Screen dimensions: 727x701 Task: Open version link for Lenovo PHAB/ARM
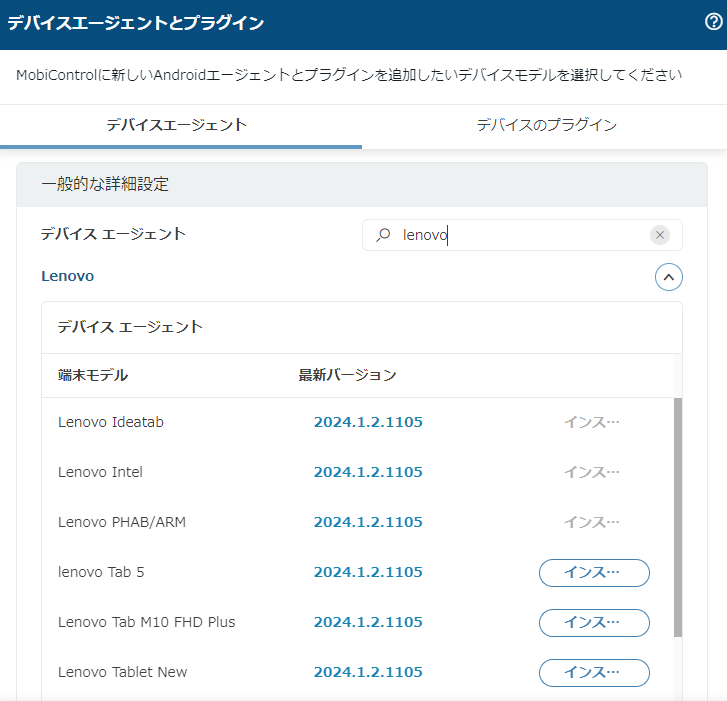(368, 522)
